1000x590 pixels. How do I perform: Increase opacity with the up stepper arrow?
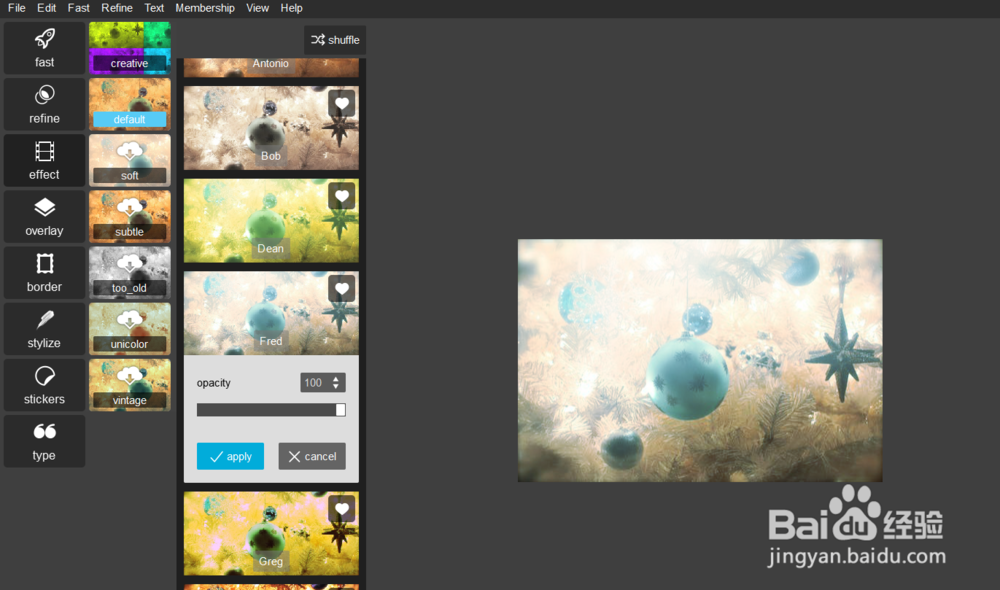coord(336,379)
